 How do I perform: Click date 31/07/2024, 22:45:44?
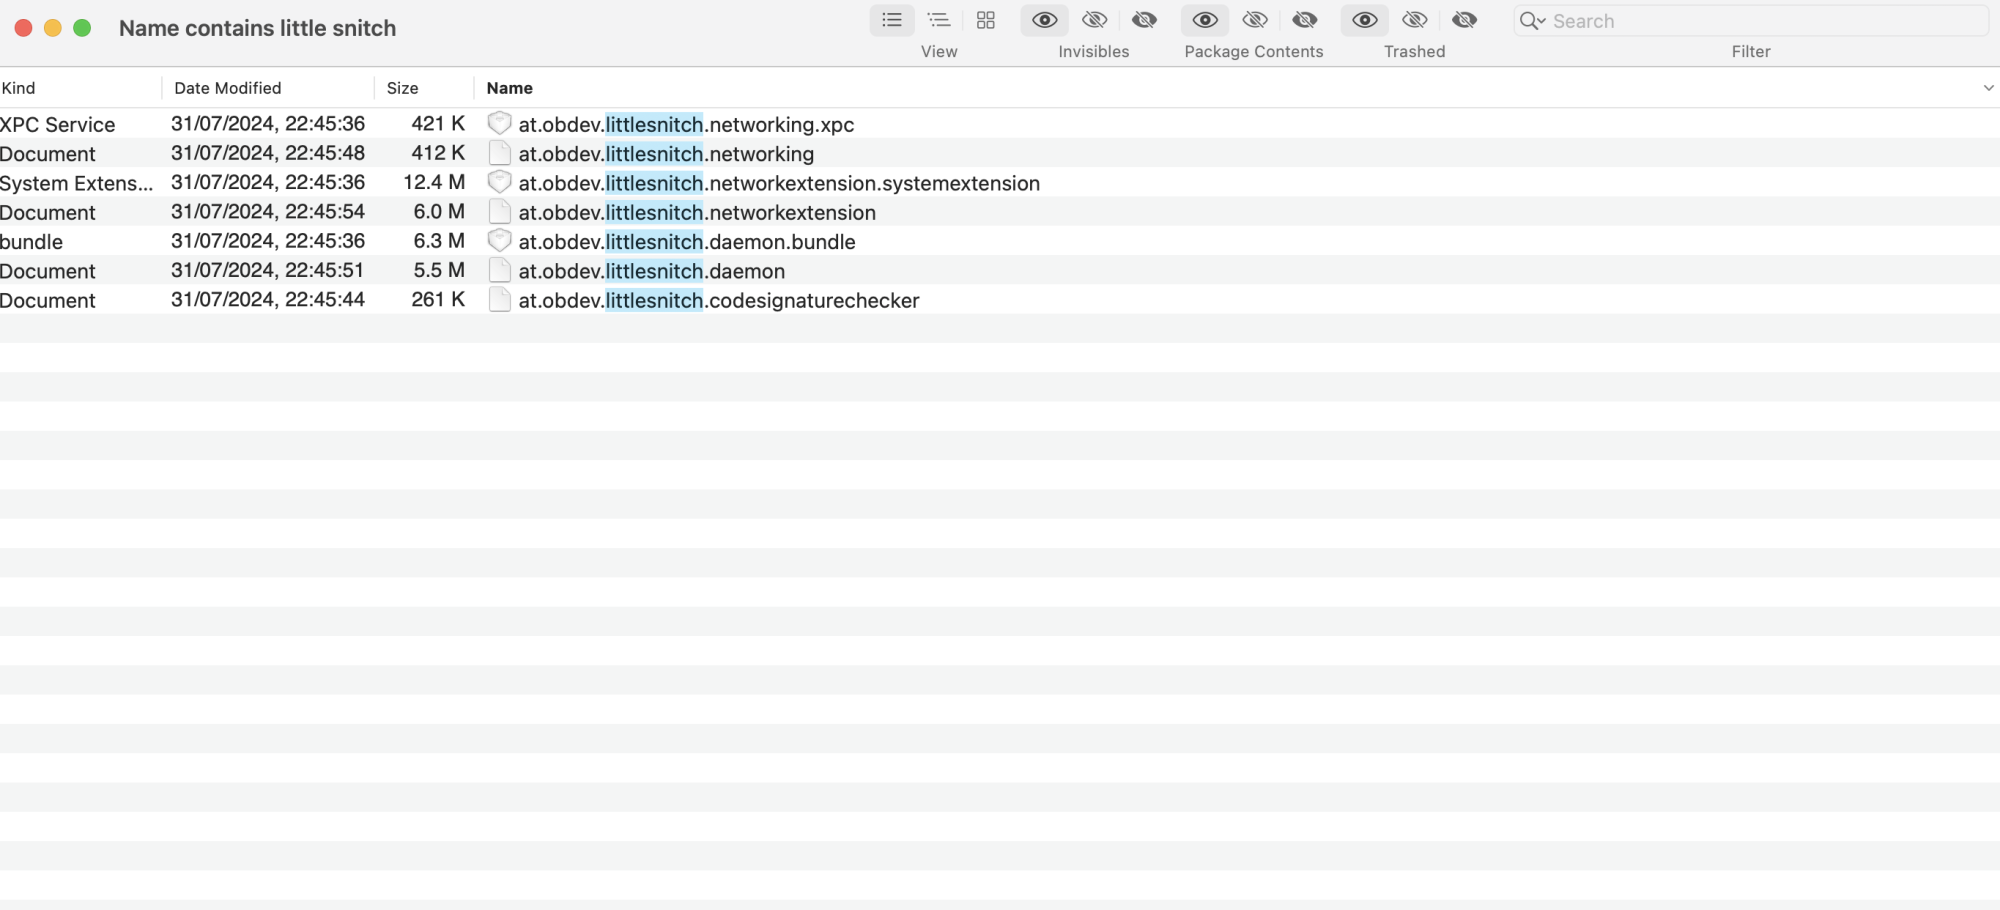pyautogui.click(x=268, y=299)
